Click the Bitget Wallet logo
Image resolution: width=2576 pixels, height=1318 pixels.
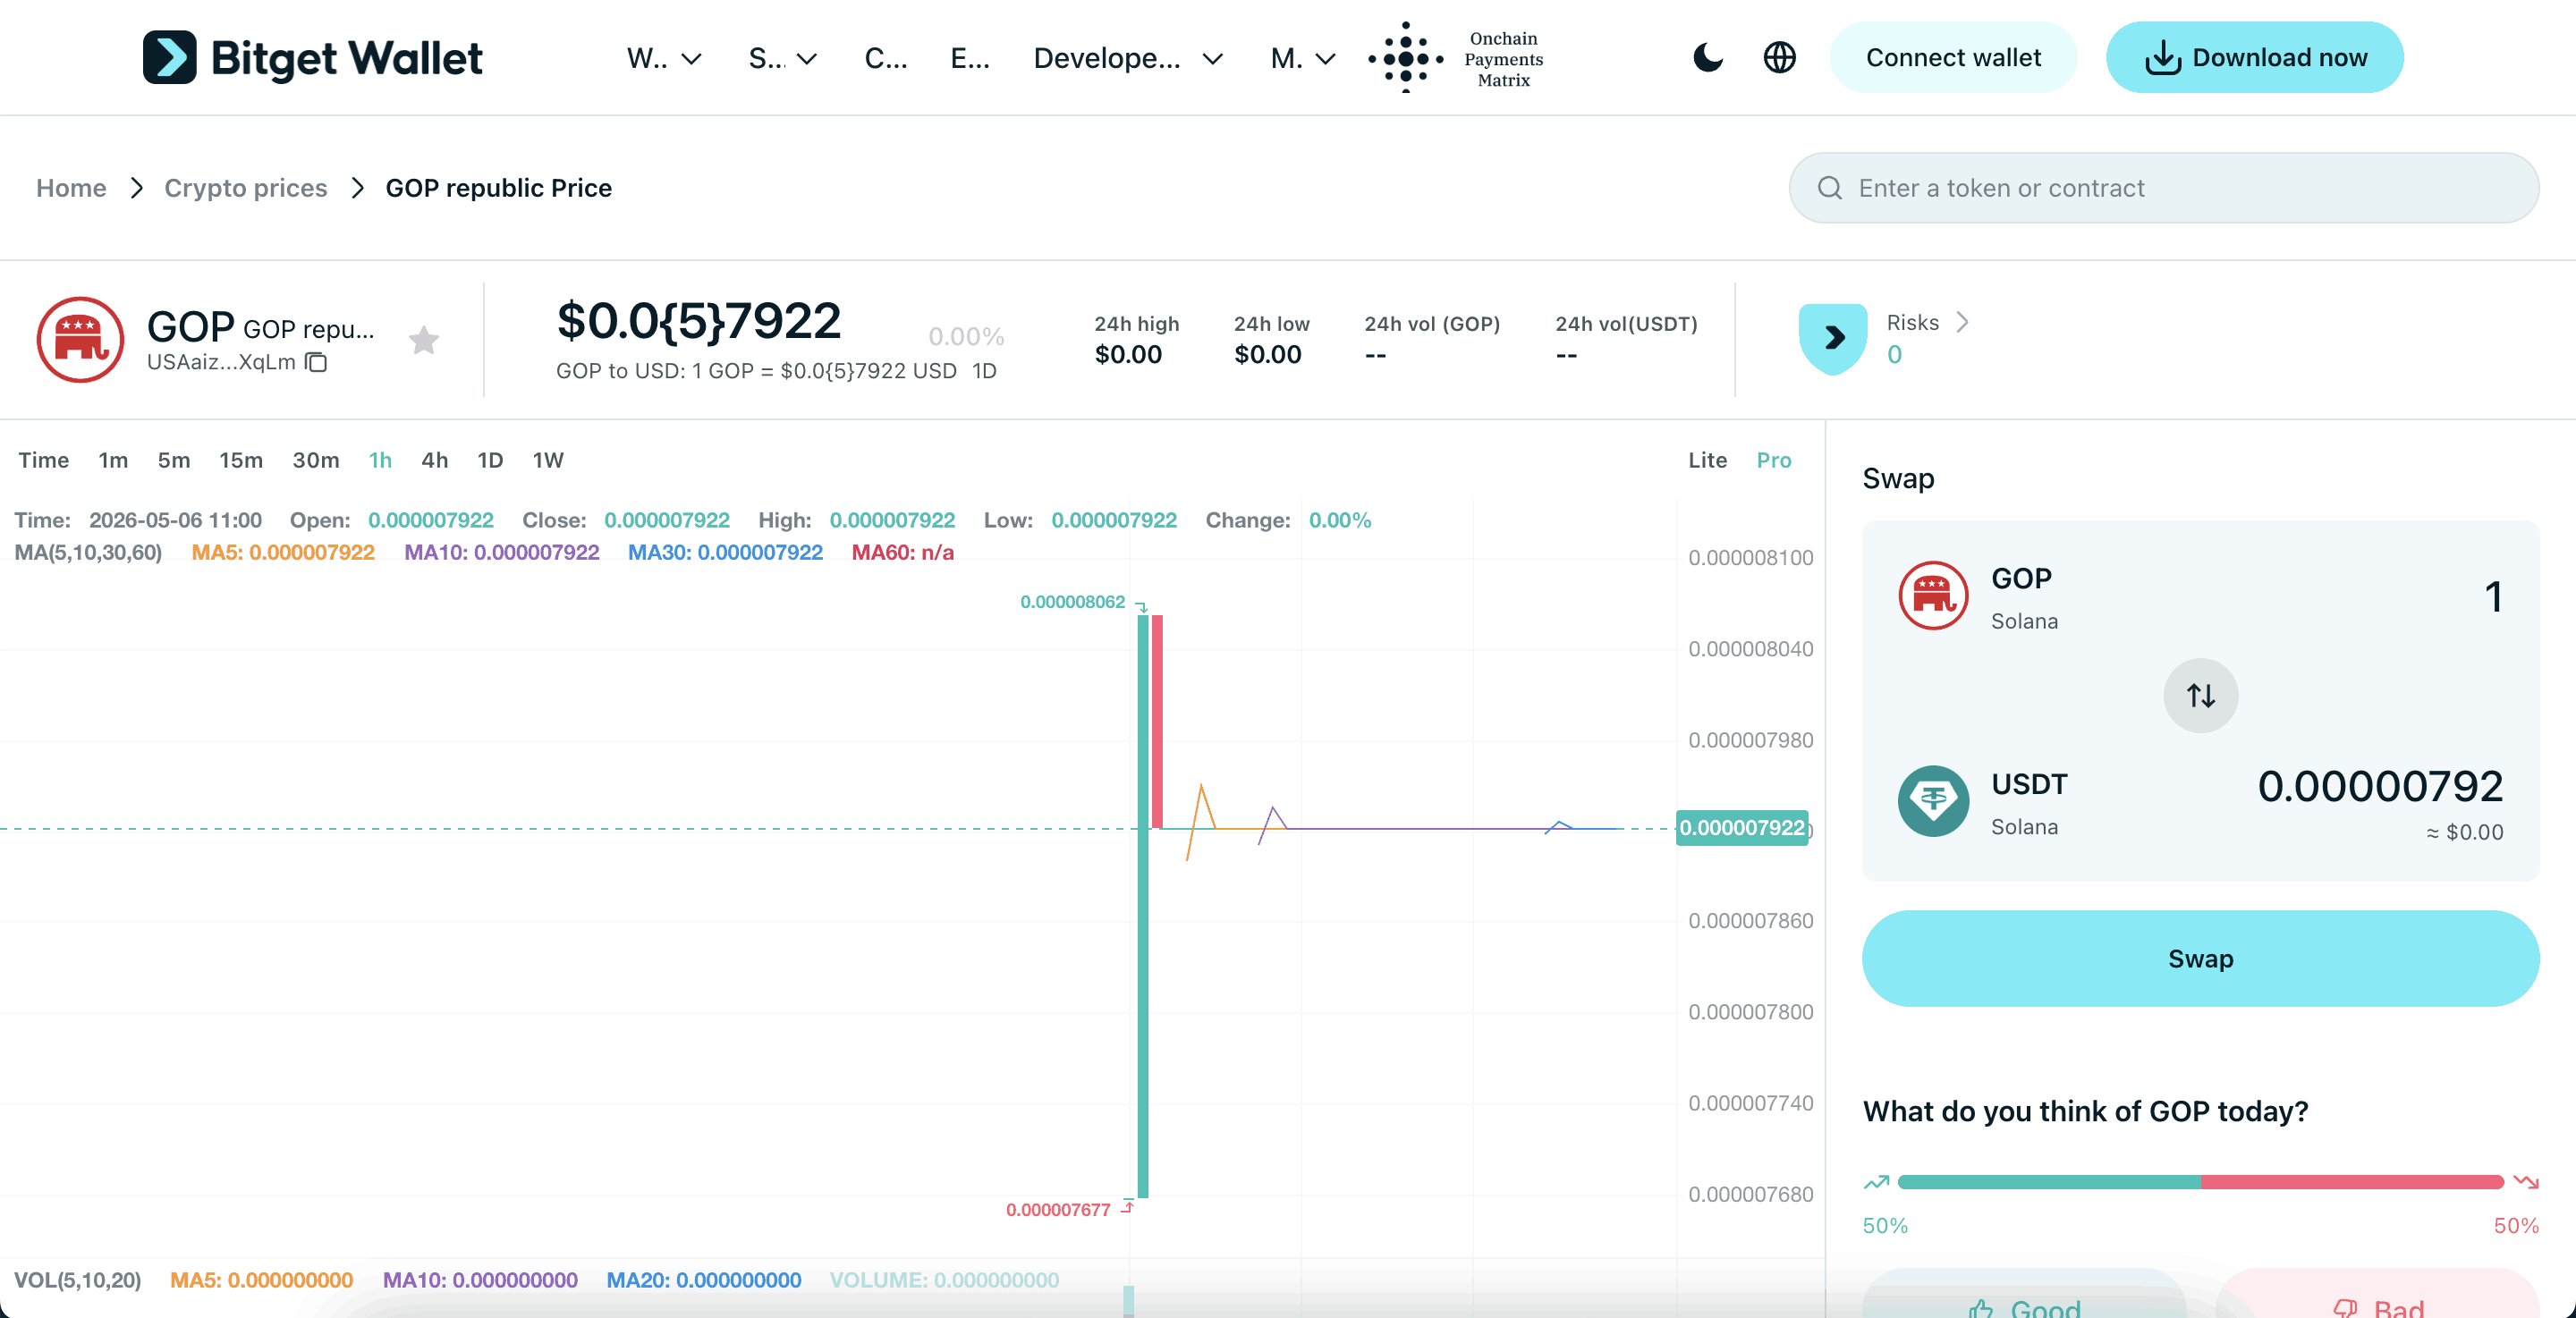pos(312,58)
